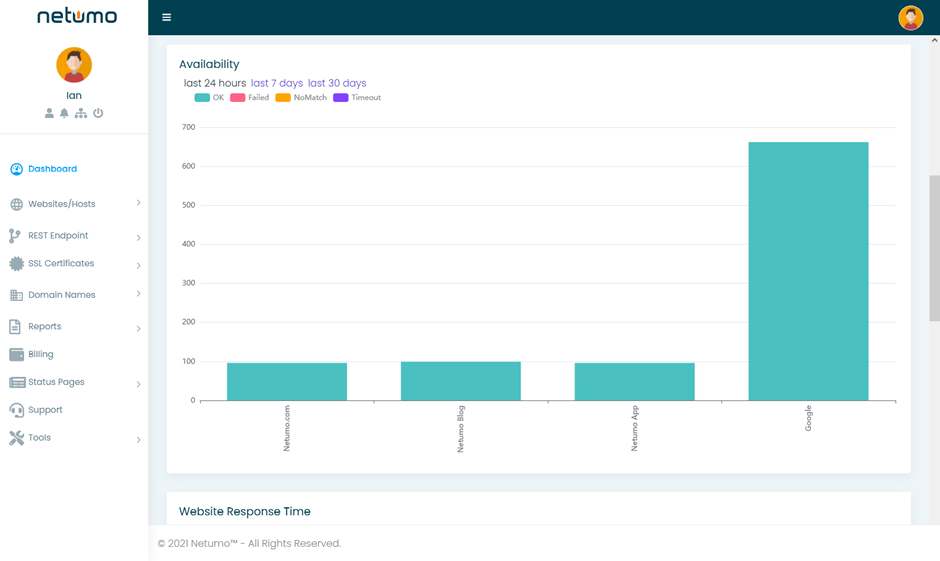The width and height of the screenshot is (940, 561).
Task: Click the Google axis label
Action: (808, 418)
